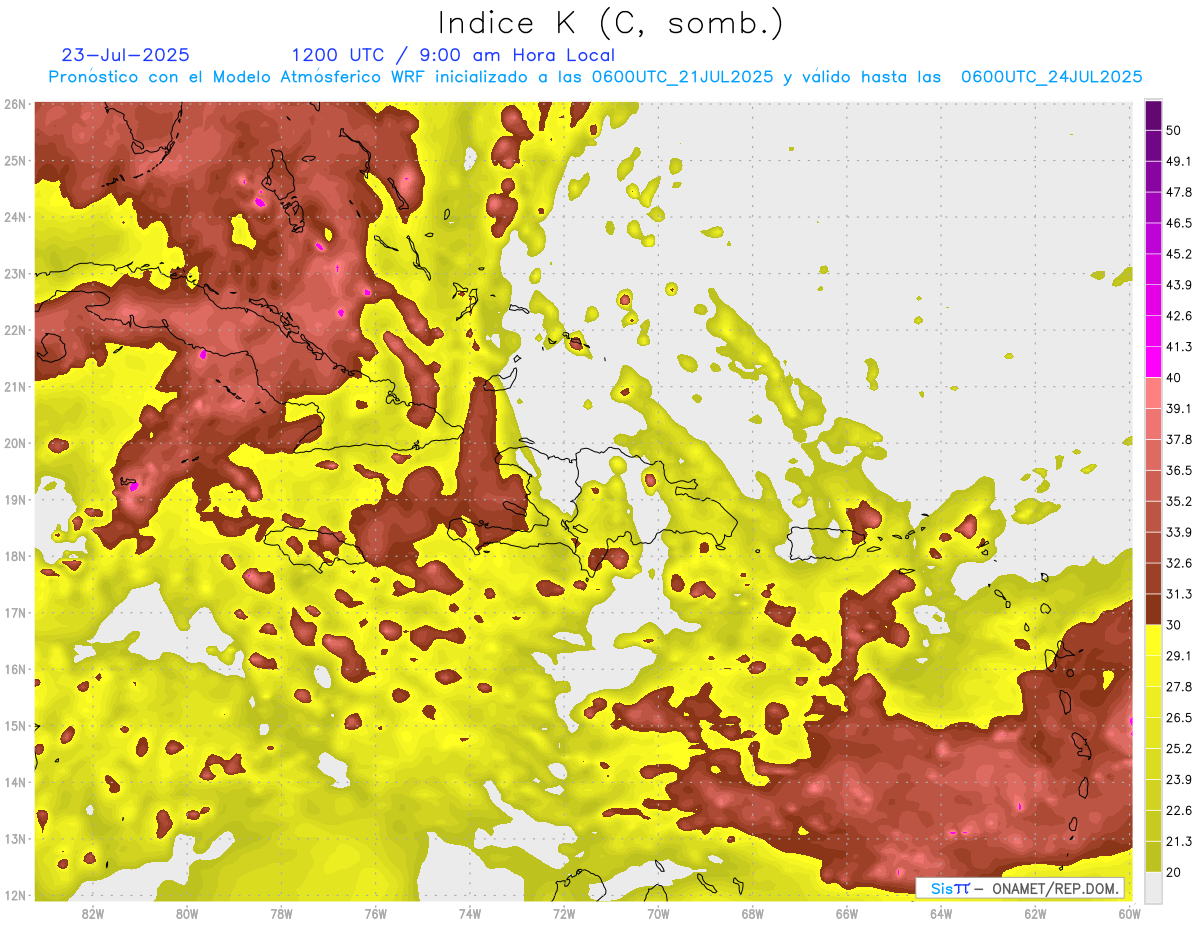Click the 12N latitude axis label
This screenshot has width=1200, height=927.
pos(15,895)
